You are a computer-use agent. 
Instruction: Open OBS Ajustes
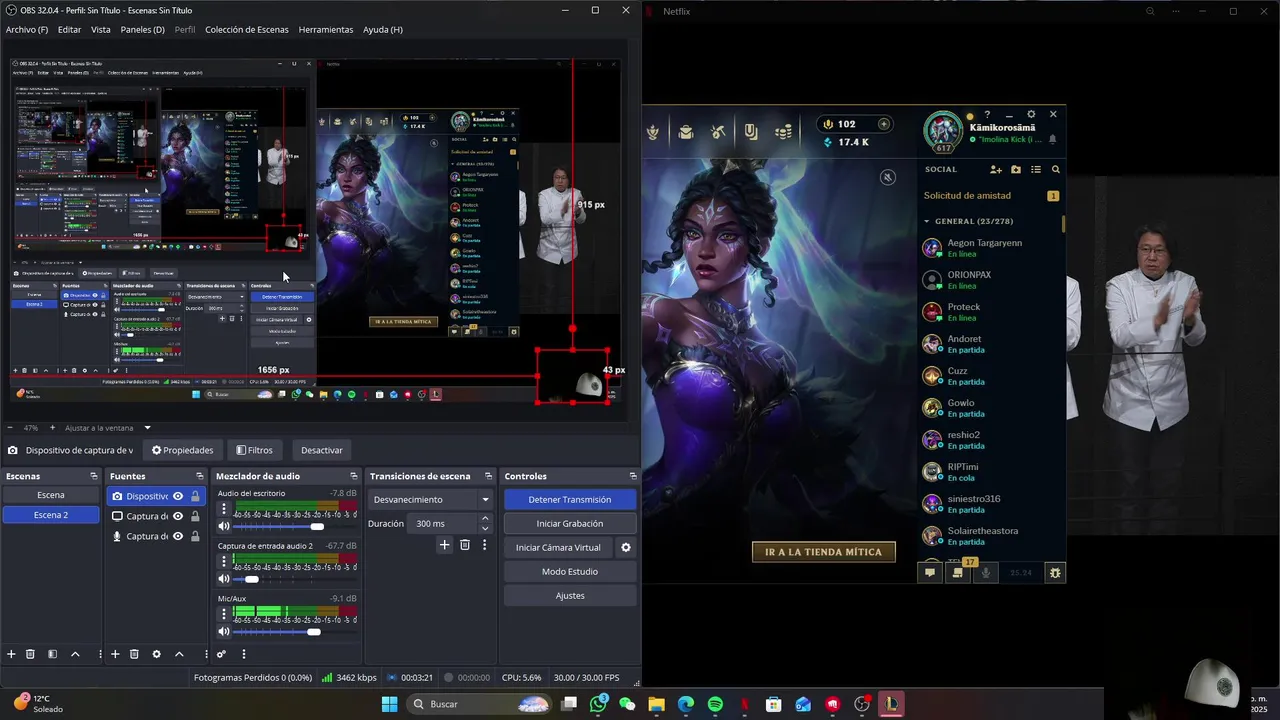coord(570,595)
